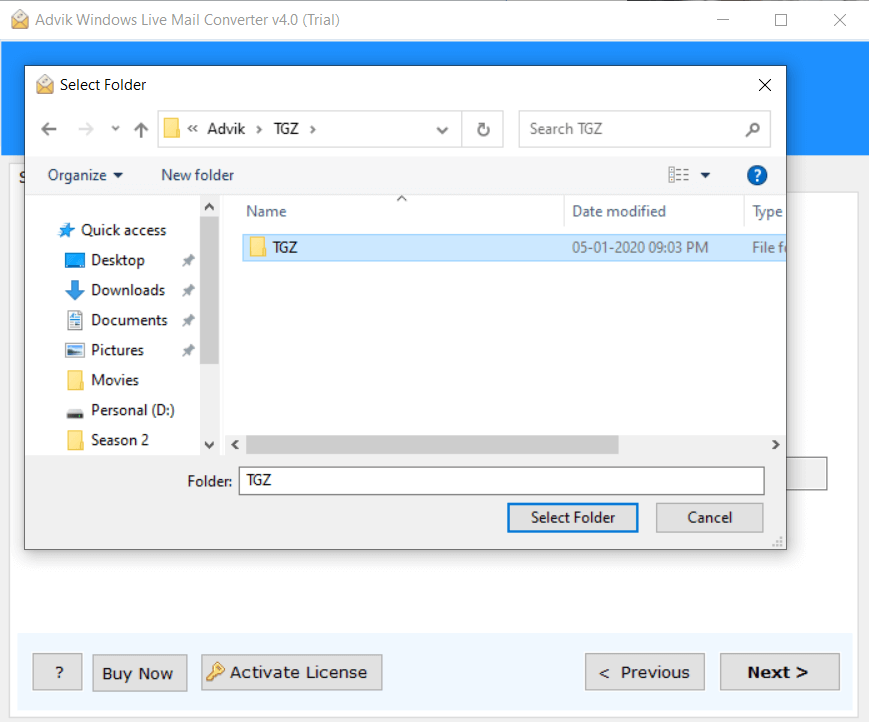Viewport: 869px width, 722px height.
Task: Open Quick access in the navigation pane
Action: 119,230
